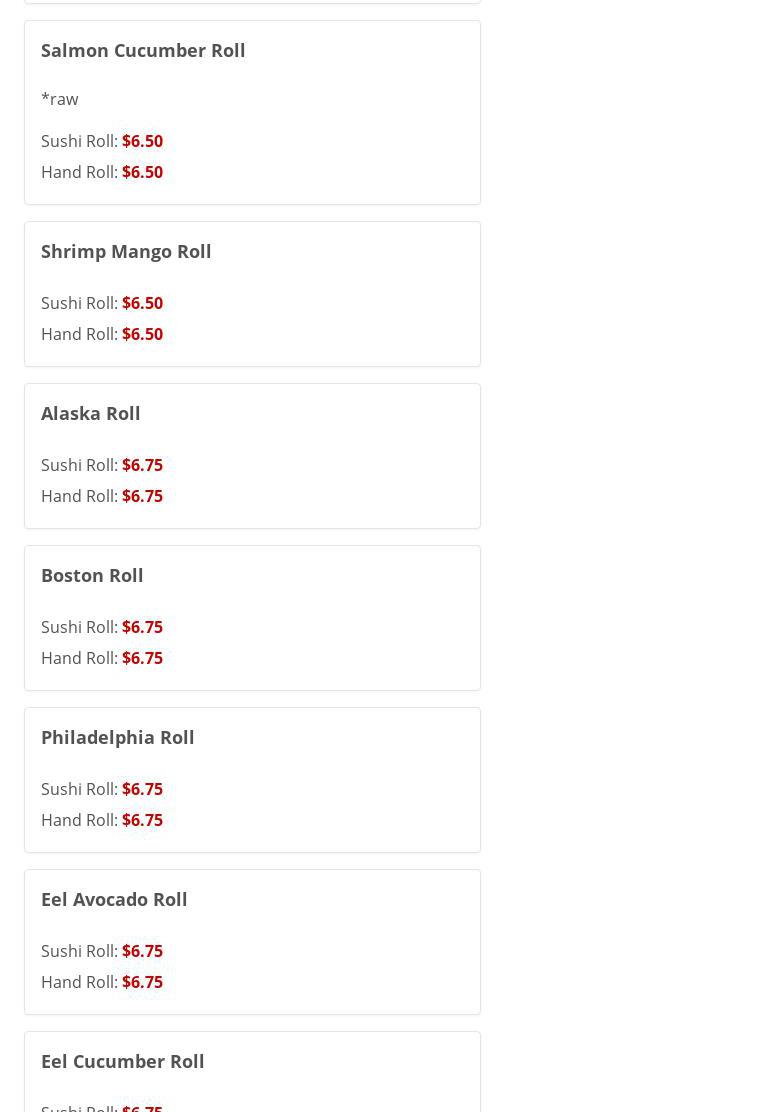770x1112 pixels.
Task: Choose Hand Roll option for Shrimp Mango Roll
Action: coord(102,334)
